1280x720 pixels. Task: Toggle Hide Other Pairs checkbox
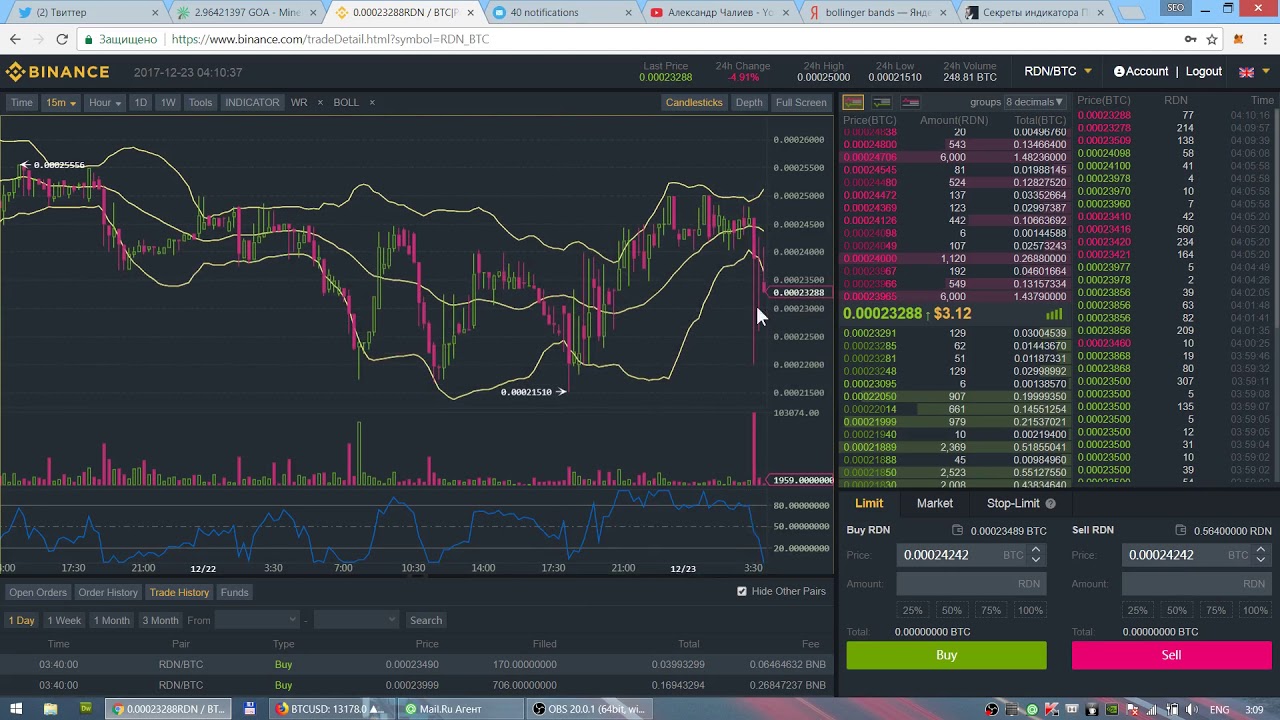[x=742, y=591]
